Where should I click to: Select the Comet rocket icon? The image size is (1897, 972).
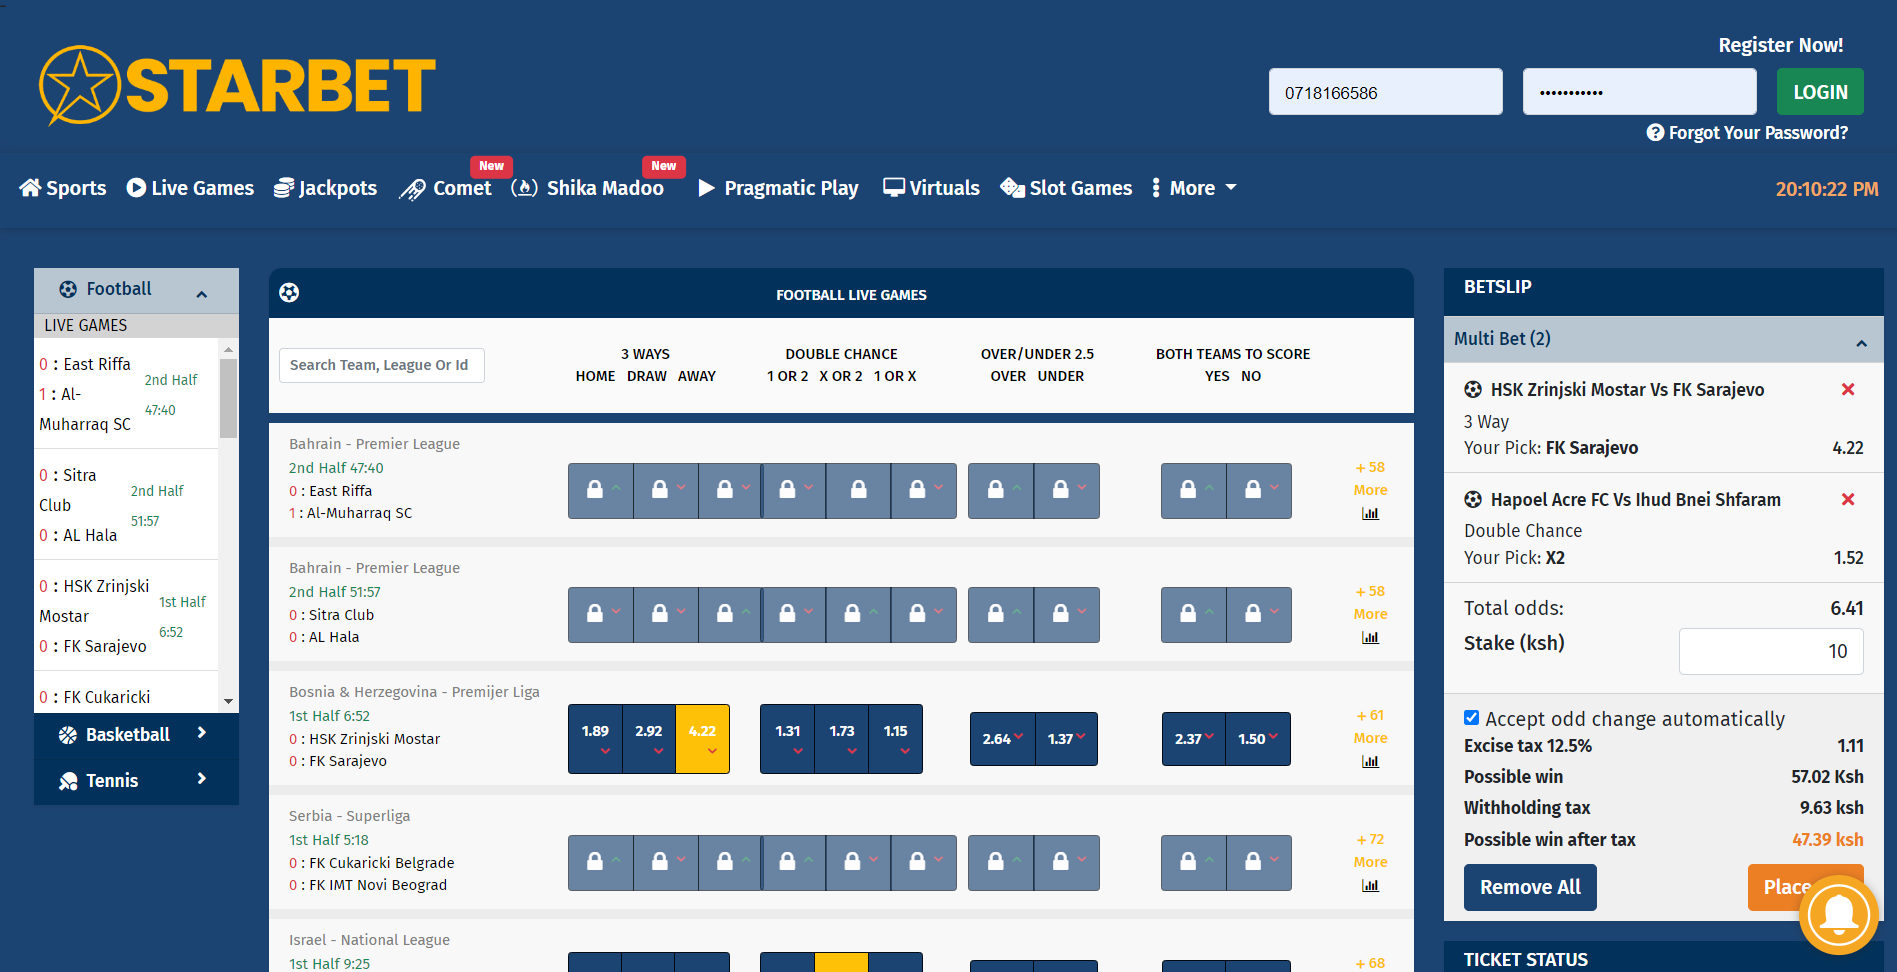(x=413, y=188)
